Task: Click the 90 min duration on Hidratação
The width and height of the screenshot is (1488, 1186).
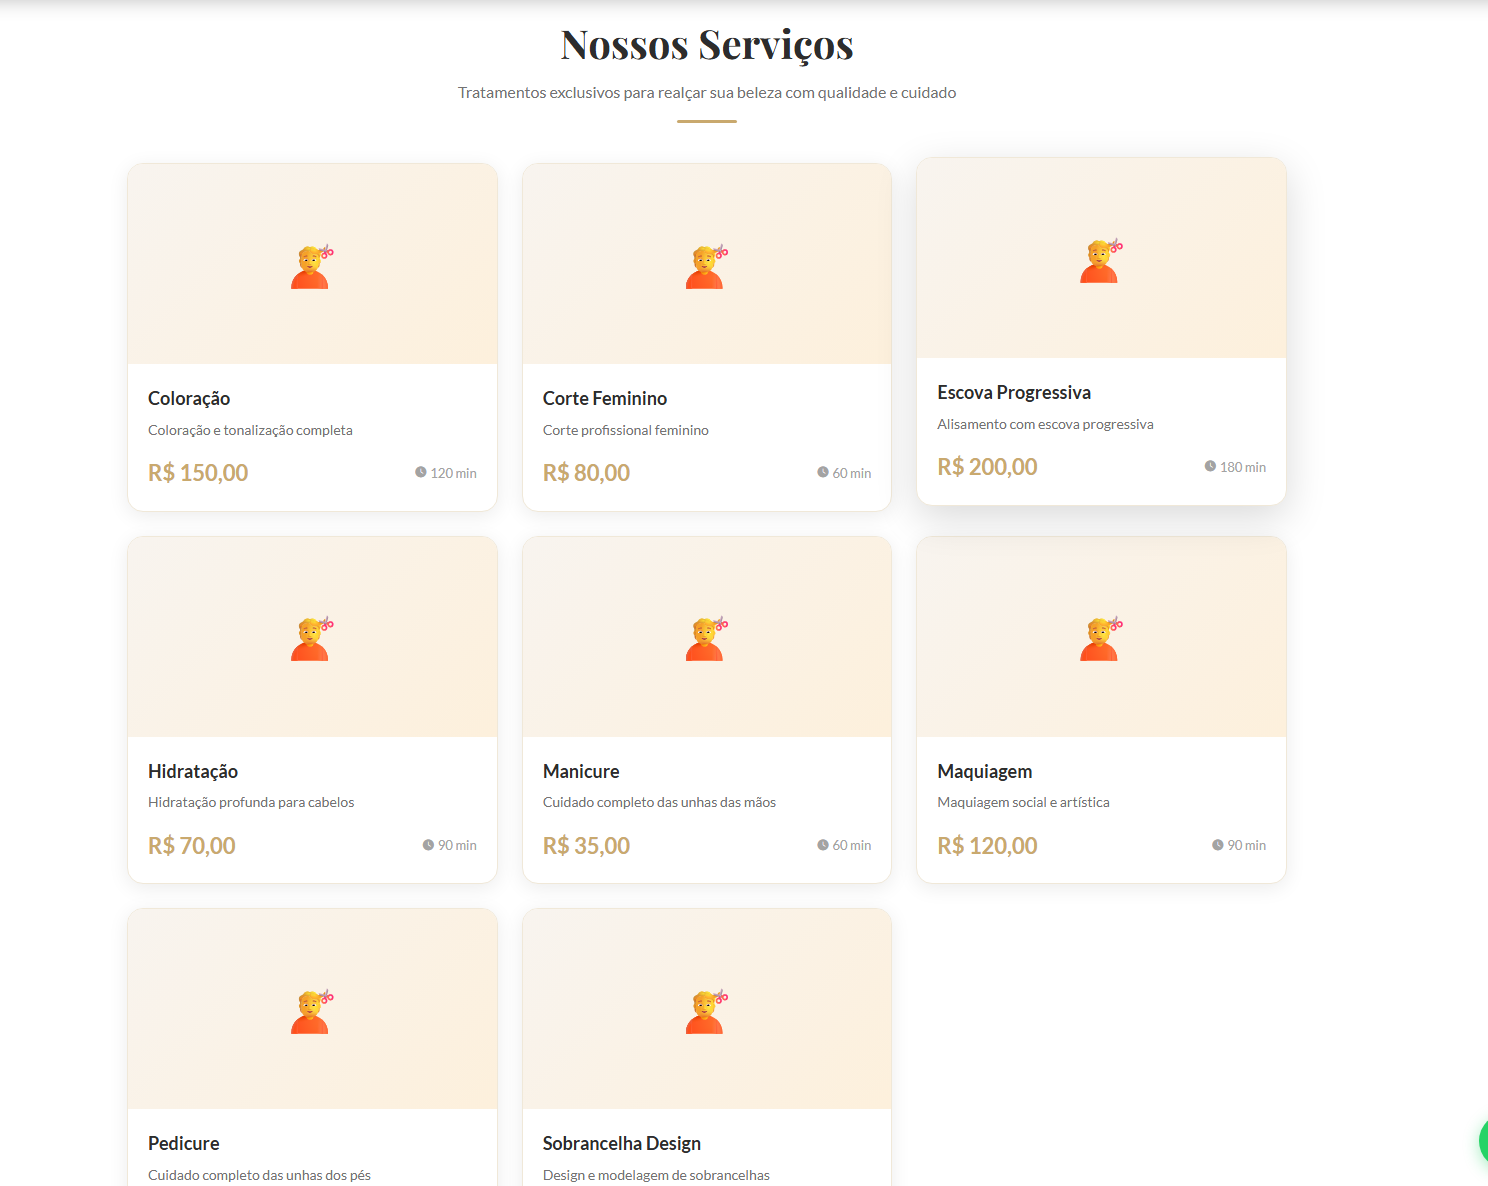Action: [457, 846]
